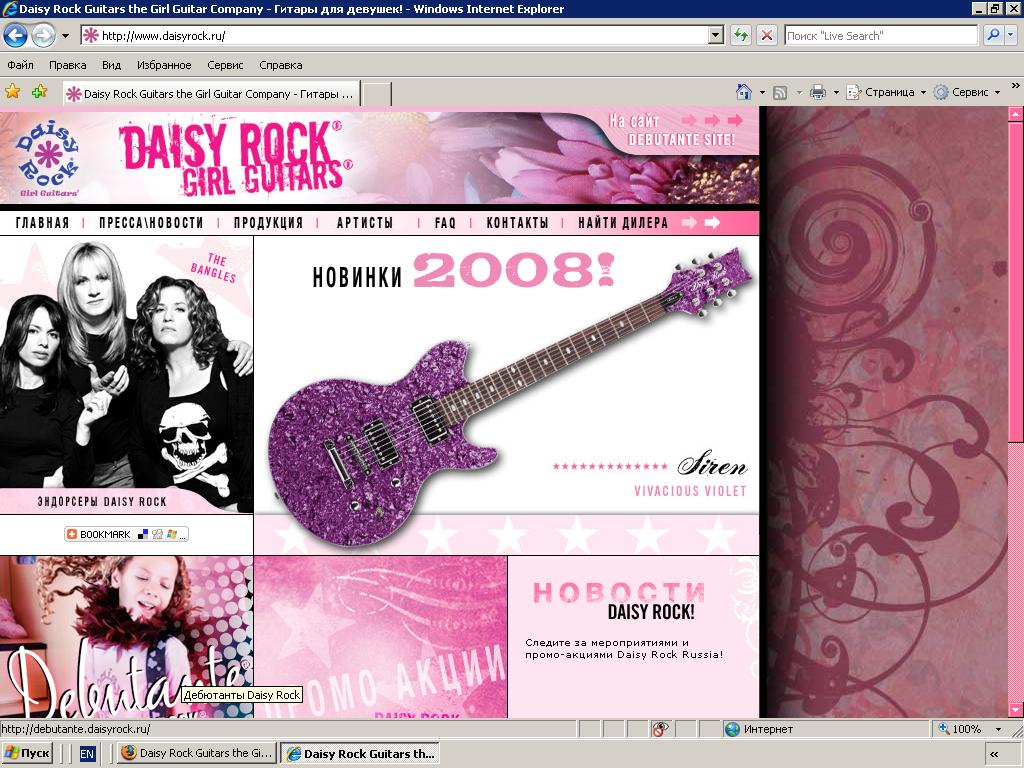Click the Bookmark share button

point(126,534)
